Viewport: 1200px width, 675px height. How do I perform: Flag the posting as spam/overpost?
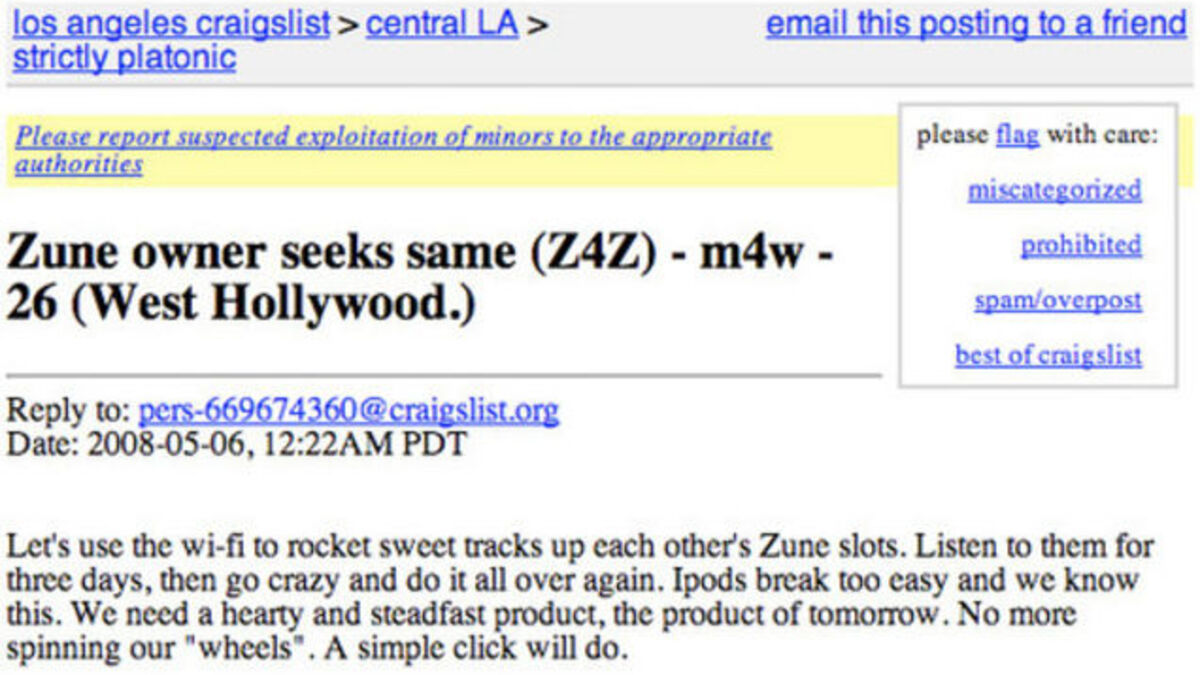click(1058, 300)
